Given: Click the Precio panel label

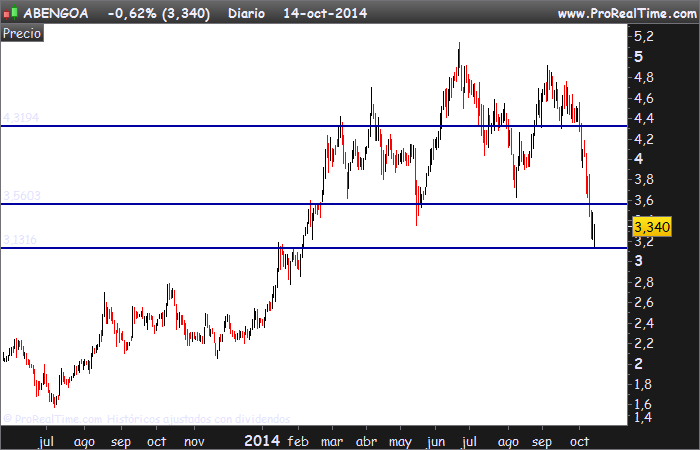Looking at the screenshot, I should tap(22, 33).
